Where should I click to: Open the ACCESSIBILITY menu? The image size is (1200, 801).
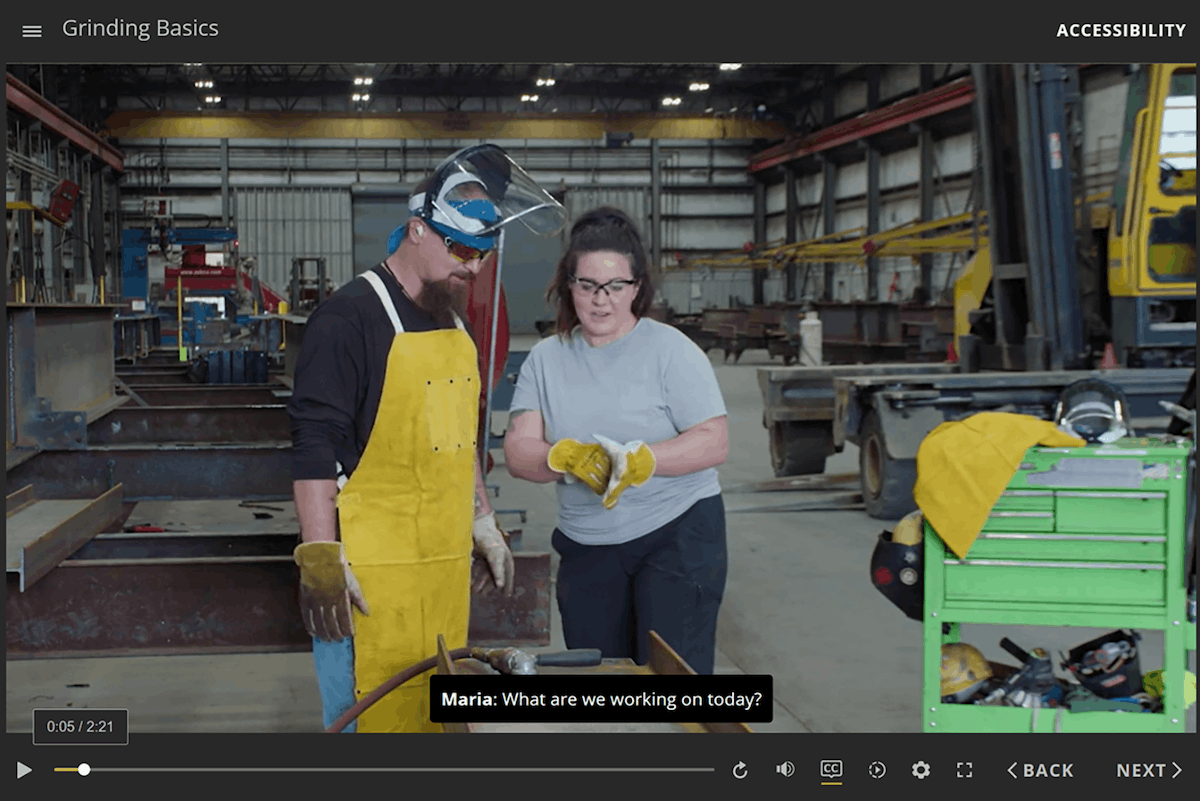[x=1120, y=31]
